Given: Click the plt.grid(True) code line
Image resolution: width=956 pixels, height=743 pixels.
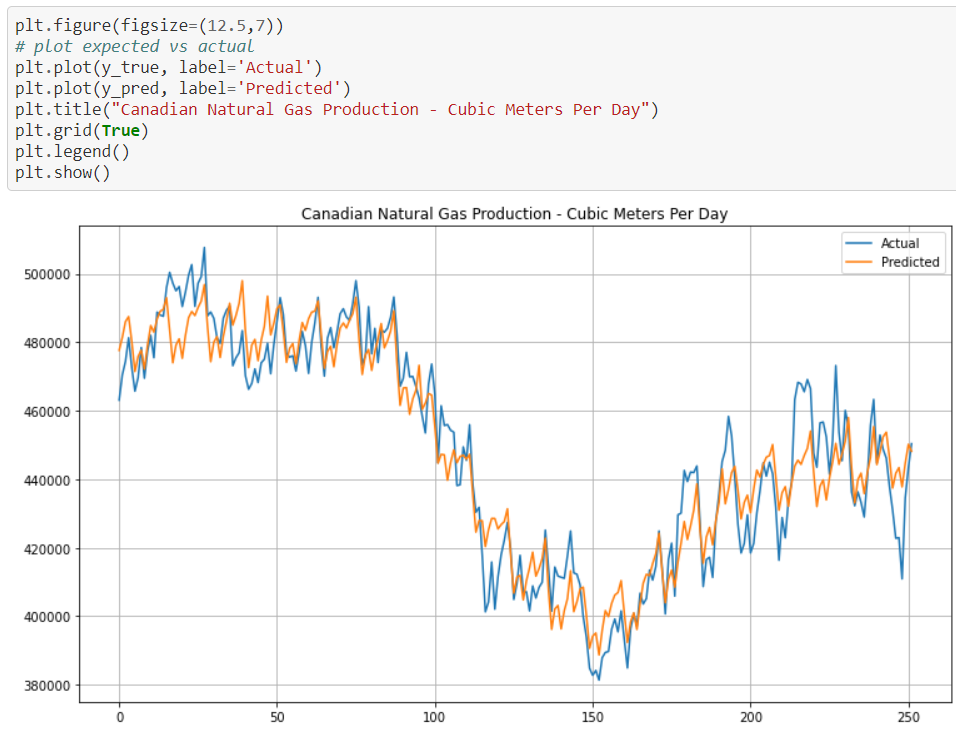Looking at the screenshot, I should 82,130.
